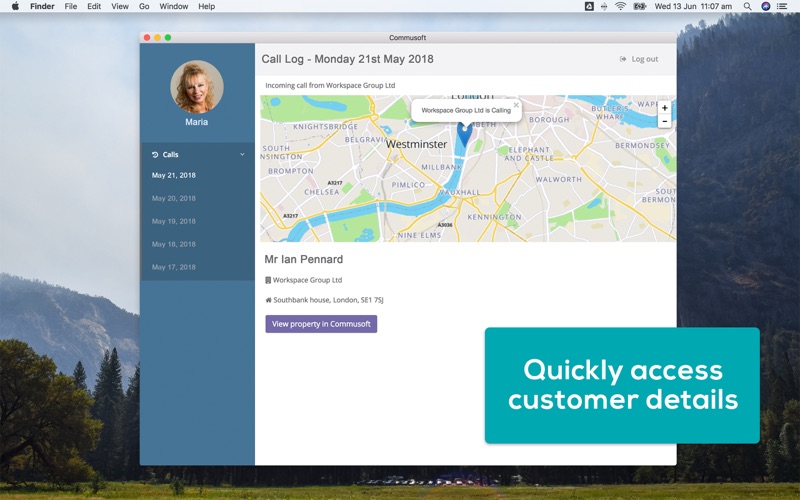Select May 20, 2018 call log
800x500 pixels.
173,198
